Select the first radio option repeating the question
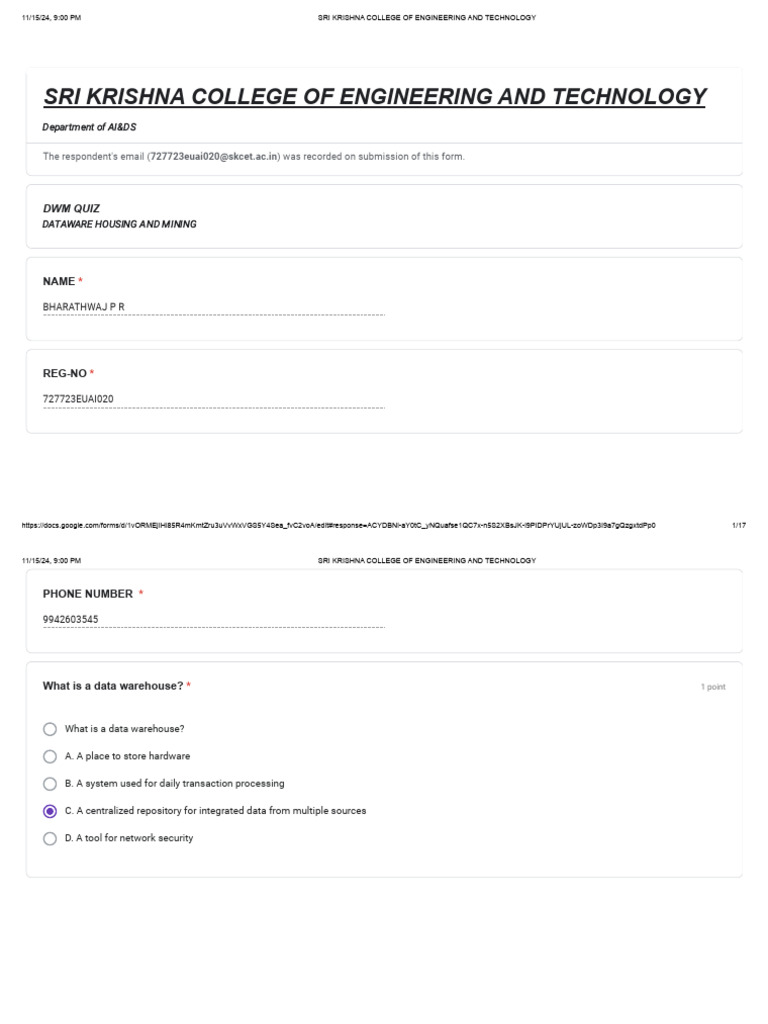This screenshot has width=768, height=1024. click(50, 730)
